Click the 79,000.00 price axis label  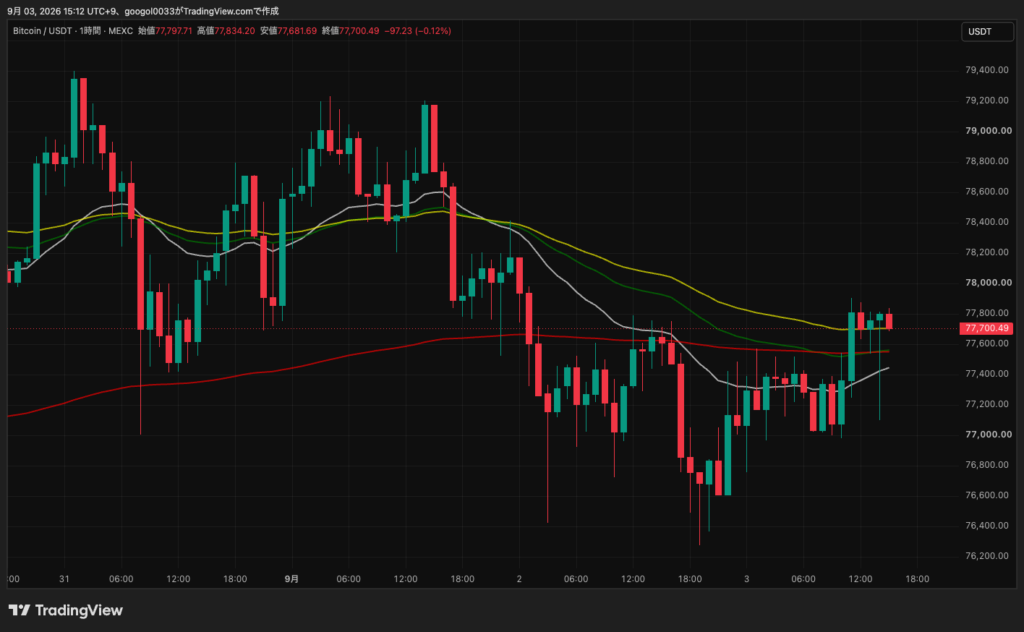[988, 131]
